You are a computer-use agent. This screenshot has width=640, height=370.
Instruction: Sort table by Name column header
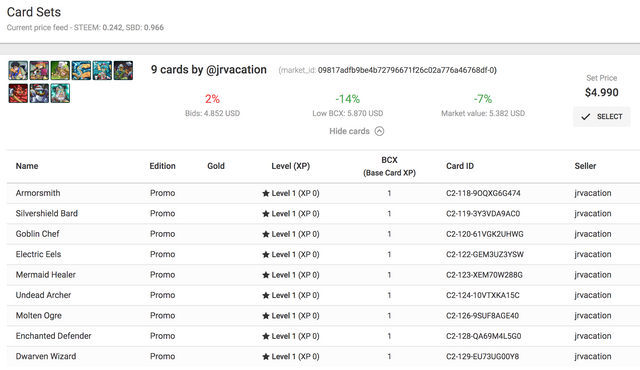pos(27,166)
